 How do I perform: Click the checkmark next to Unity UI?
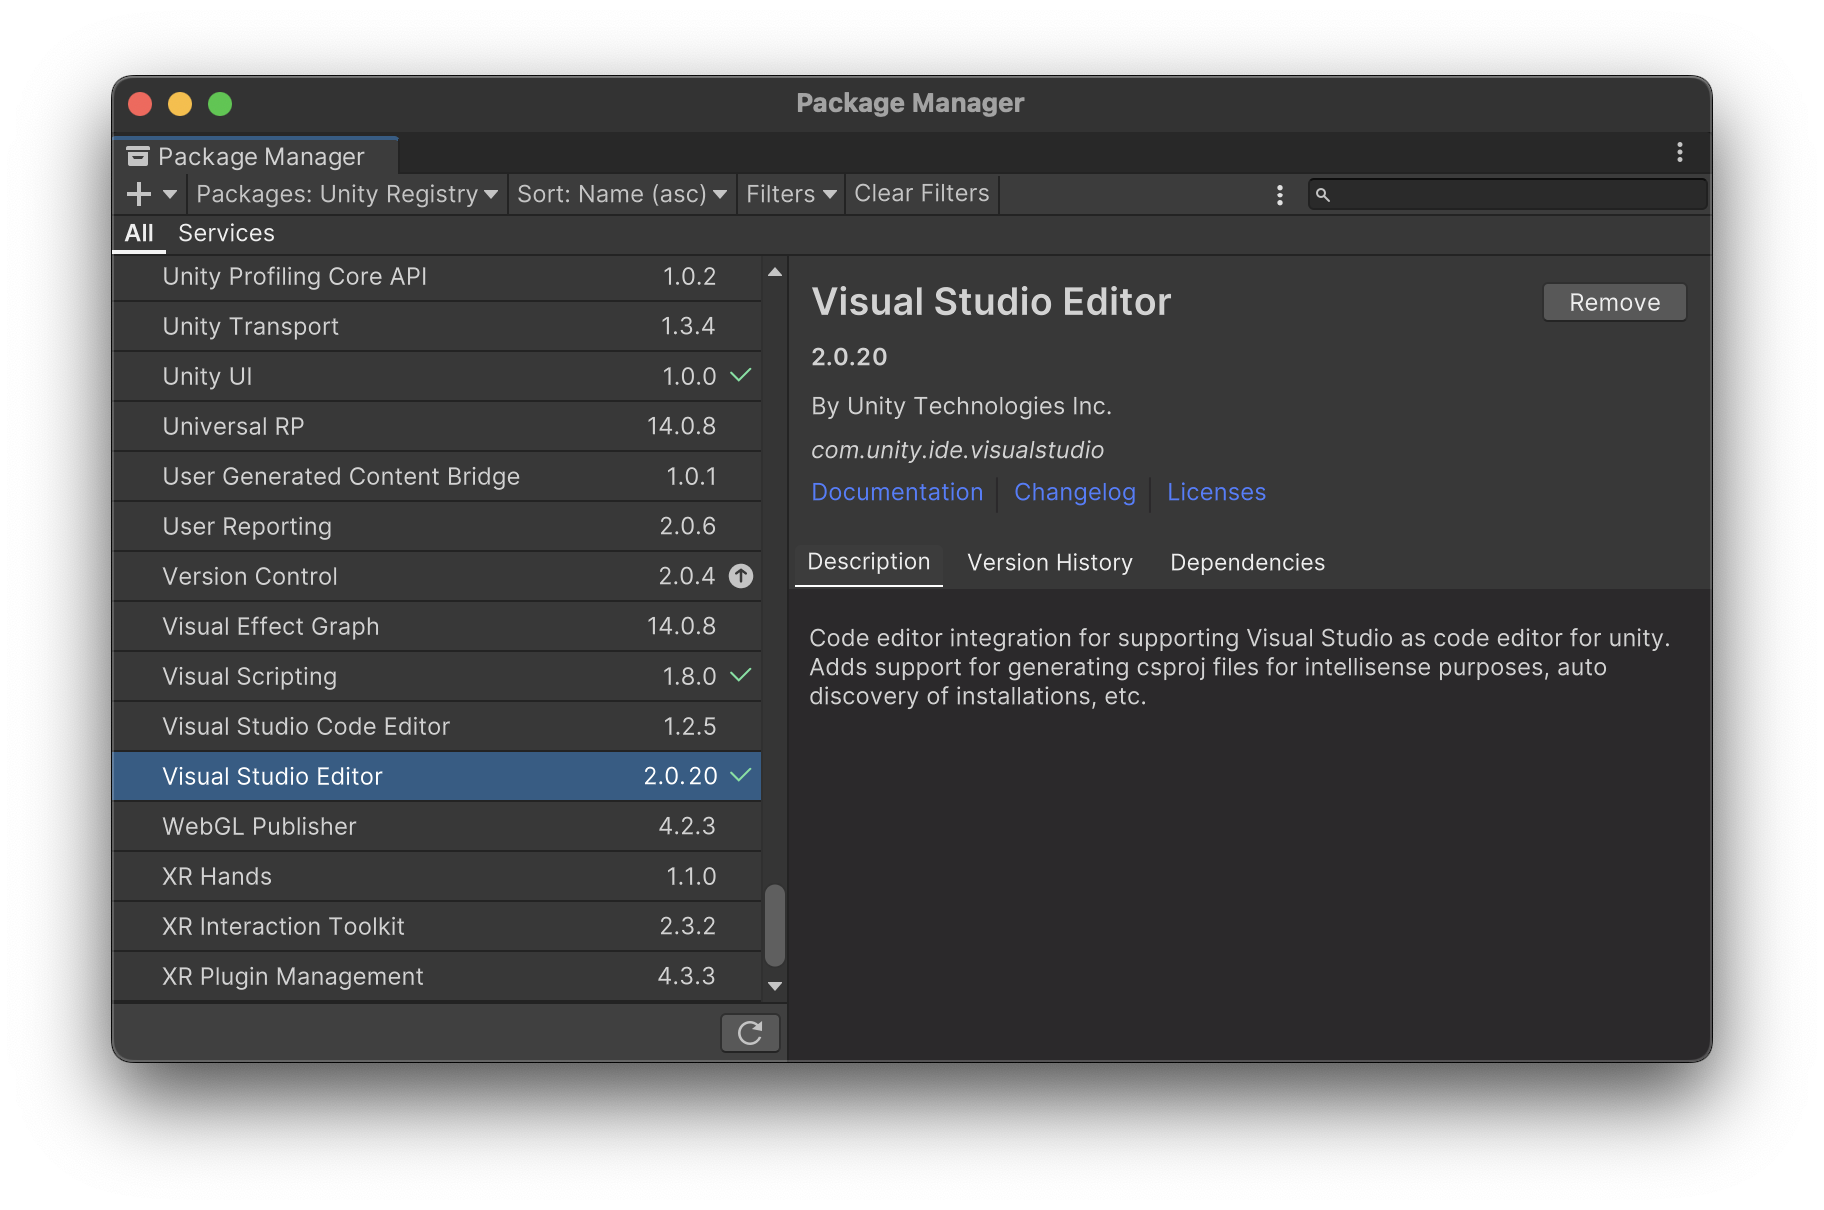coord(740,375)
